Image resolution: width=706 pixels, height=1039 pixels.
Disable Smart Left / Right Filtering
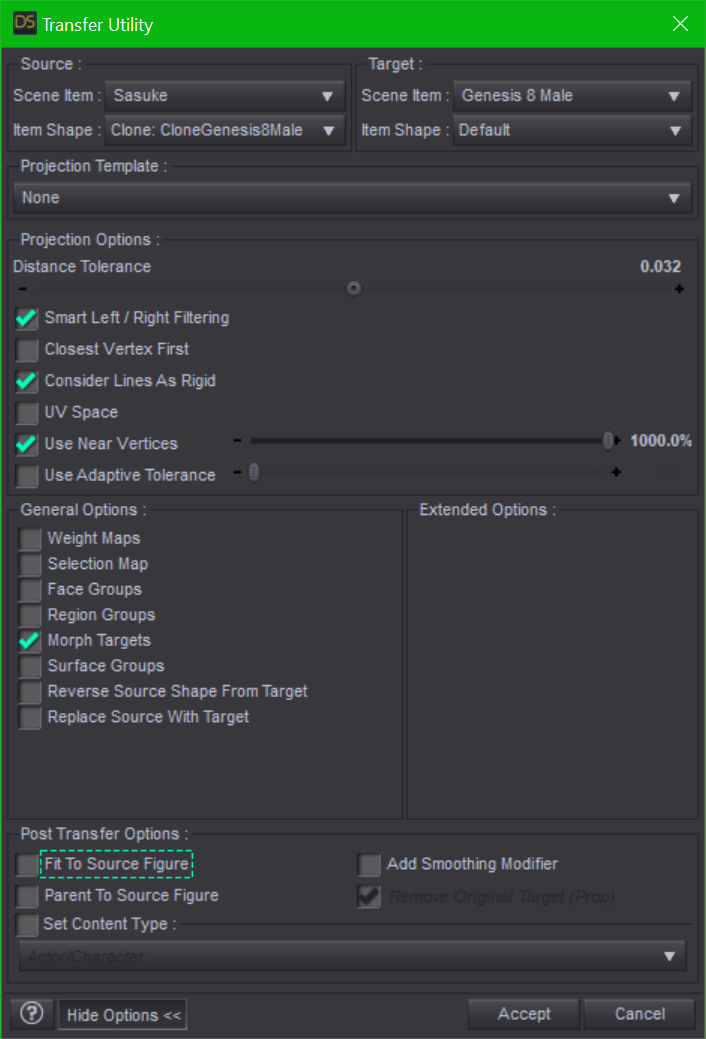click(27, 319)
